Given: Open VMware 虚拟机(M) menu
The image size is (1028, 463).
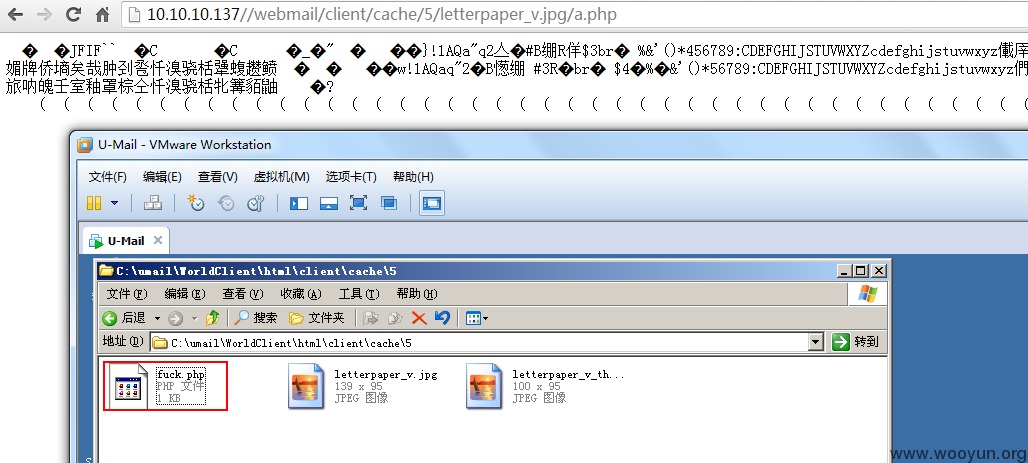Looking at the screenshot, I should (x=281, y=176).
